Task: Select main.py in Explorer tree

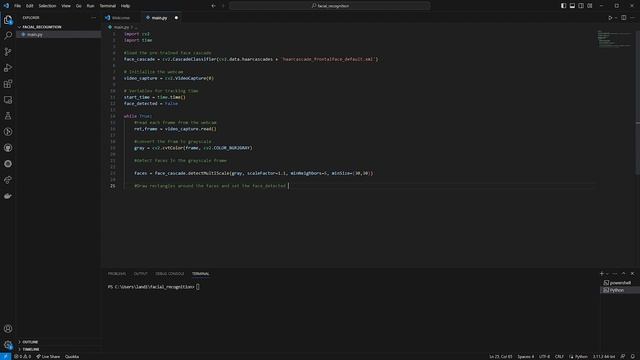Action: tap(58, 34)
